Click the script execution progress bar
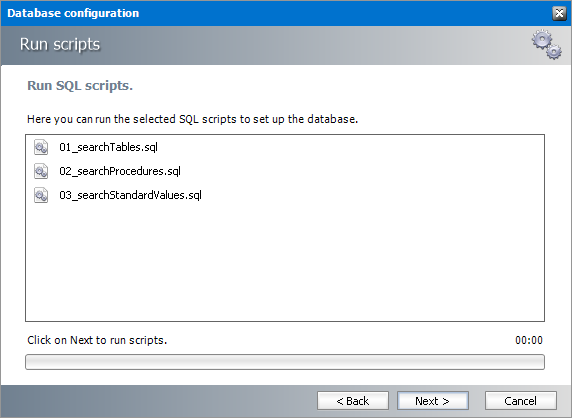 click(285, 362)
